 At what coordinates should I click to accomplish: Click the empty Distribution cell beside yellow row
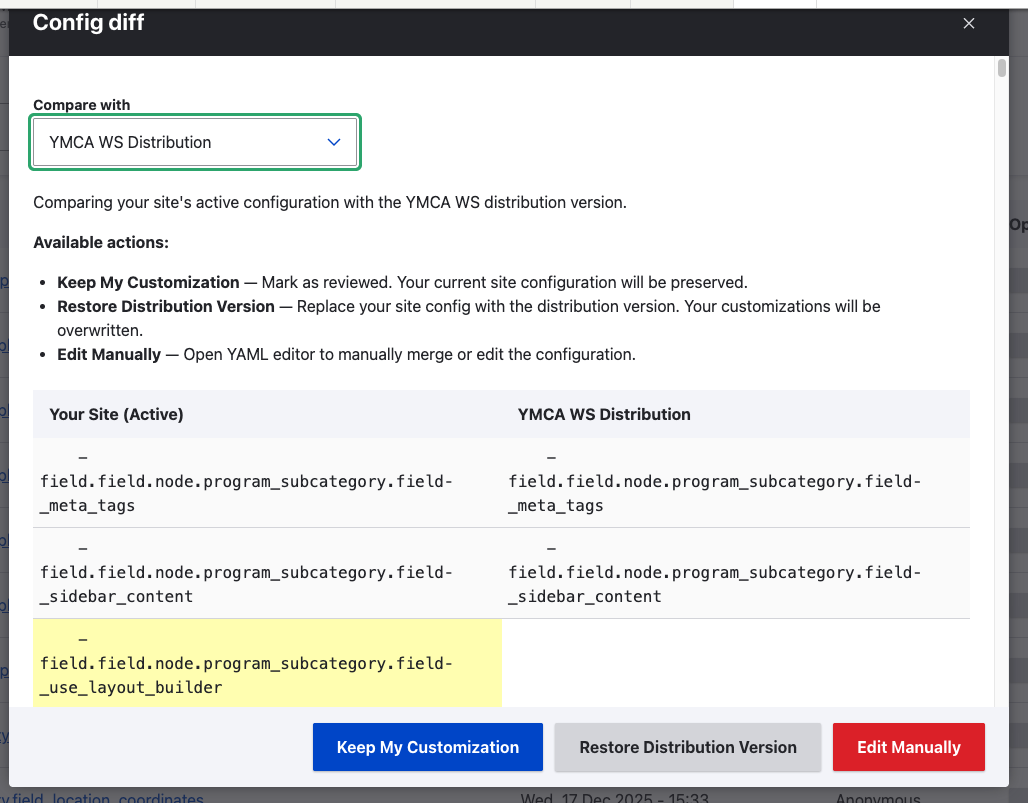click(735, 663)
